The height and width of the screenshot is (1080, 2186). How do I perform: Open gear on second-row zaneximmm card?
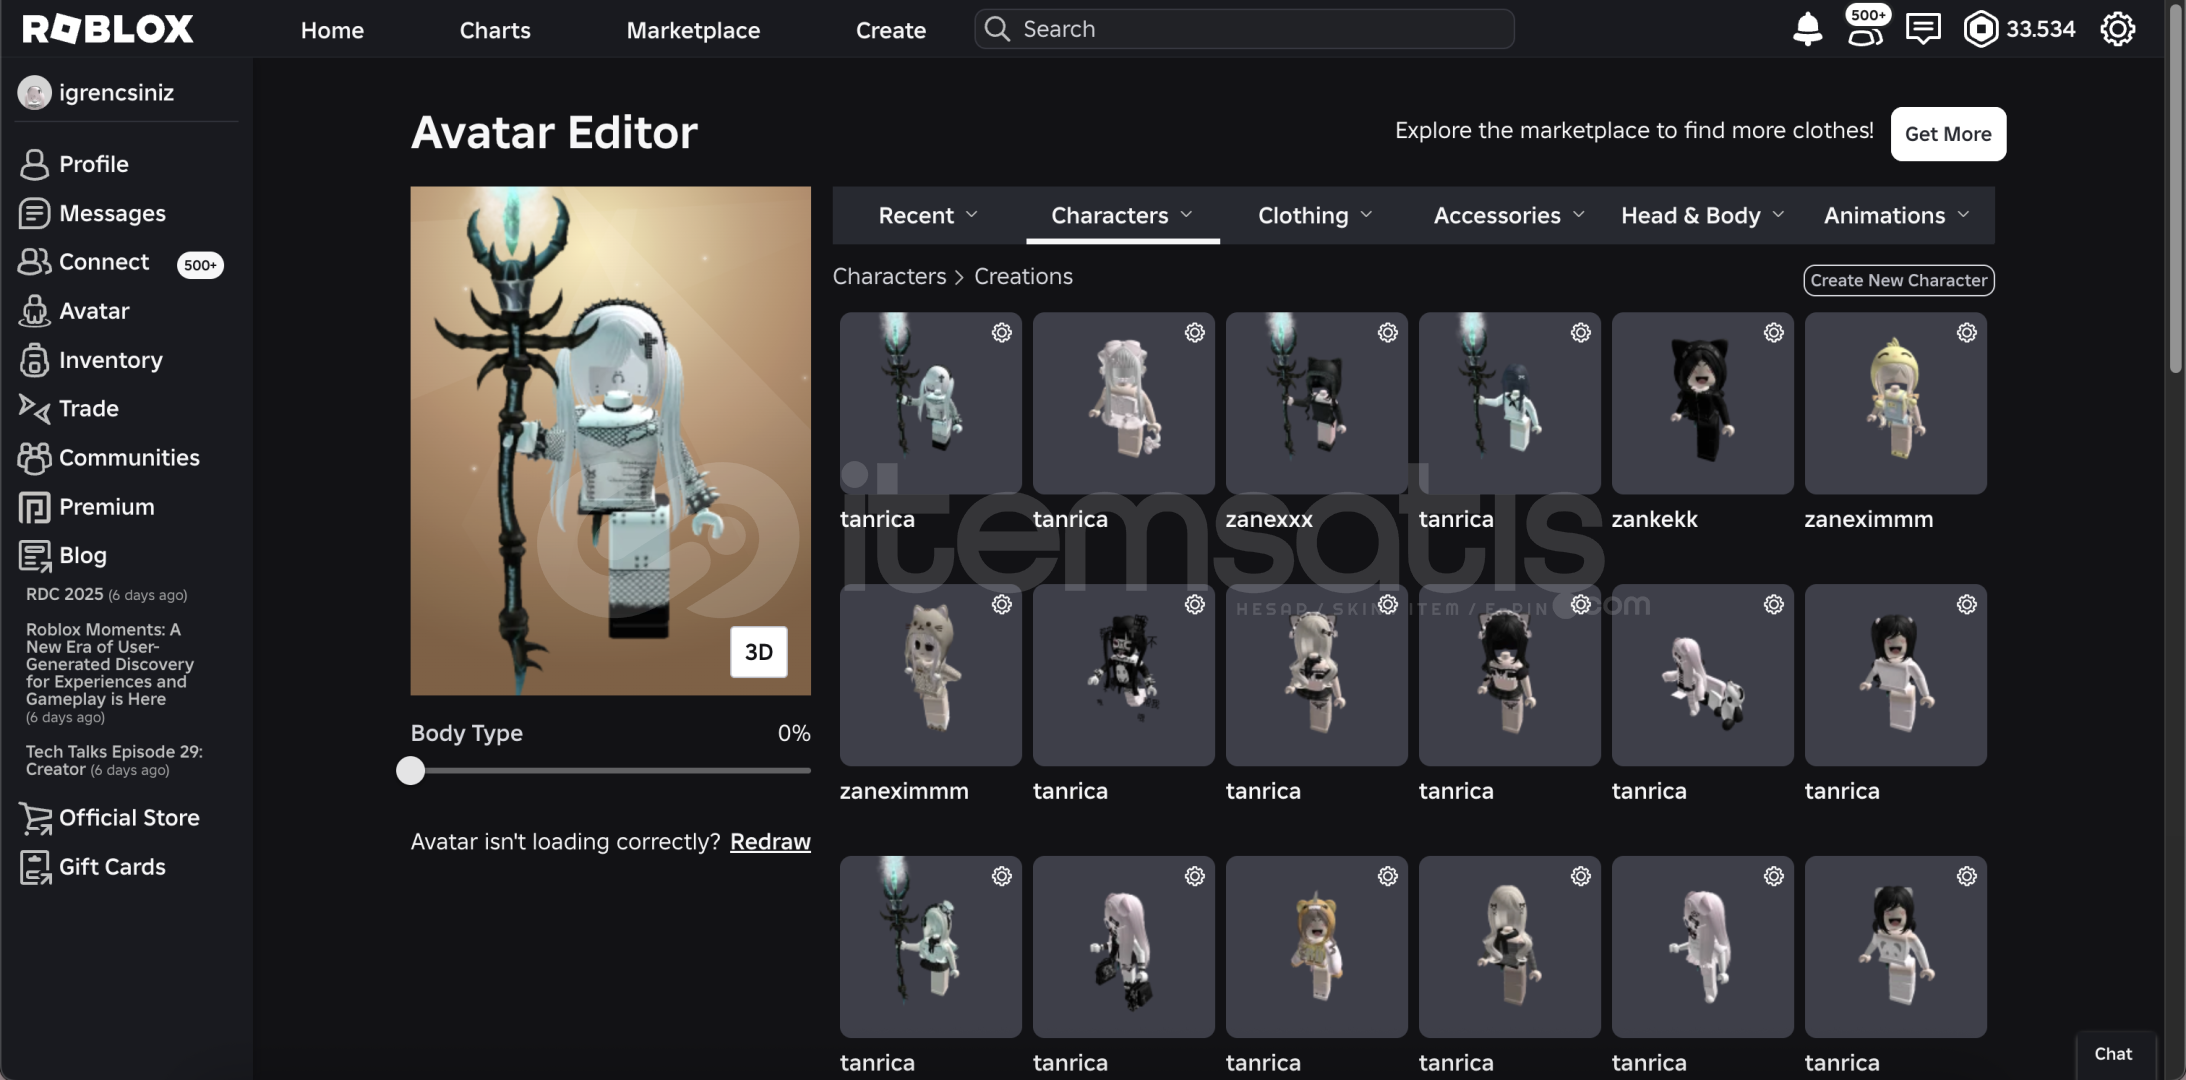[x=1001, y=605]
